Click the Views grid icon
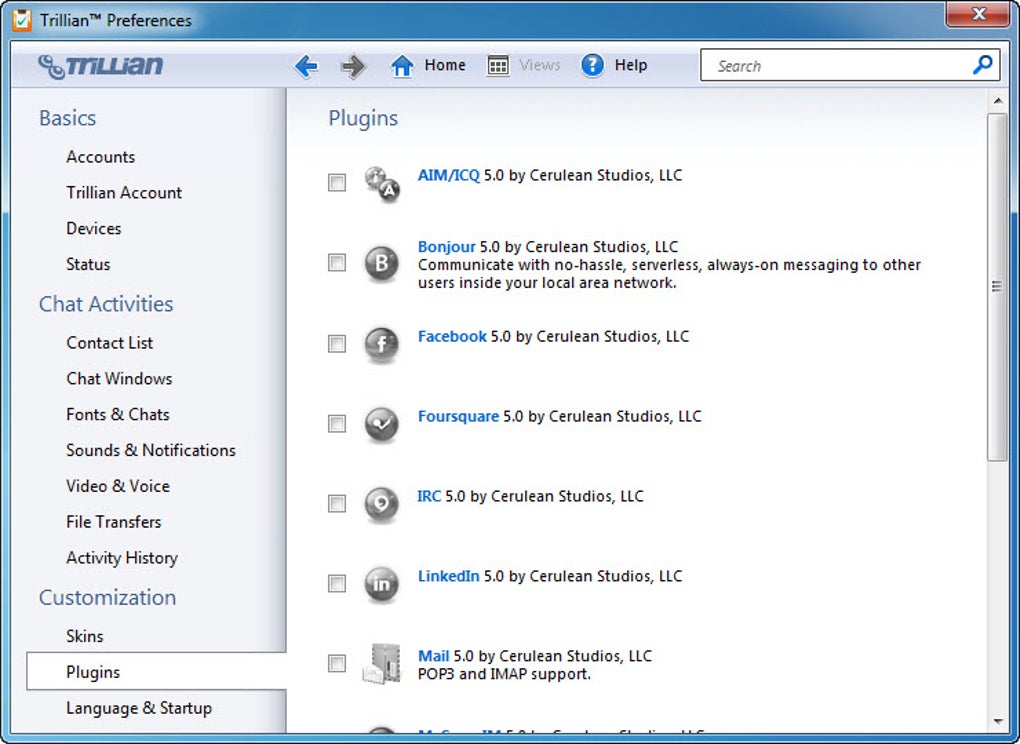The image size is (1020, 744). 498,66
